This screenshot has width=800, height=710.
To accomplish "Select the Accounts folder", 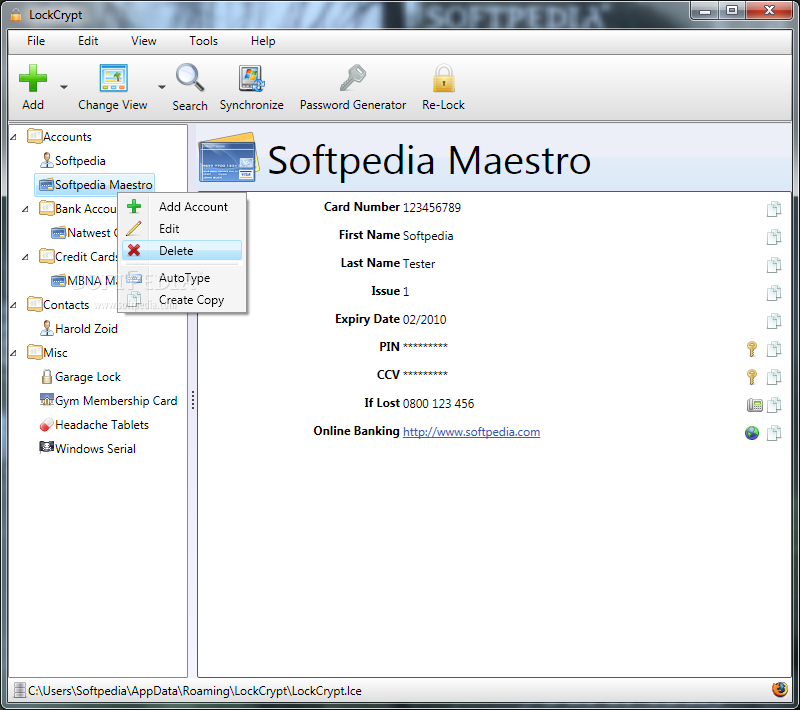I will coord(59,137).
